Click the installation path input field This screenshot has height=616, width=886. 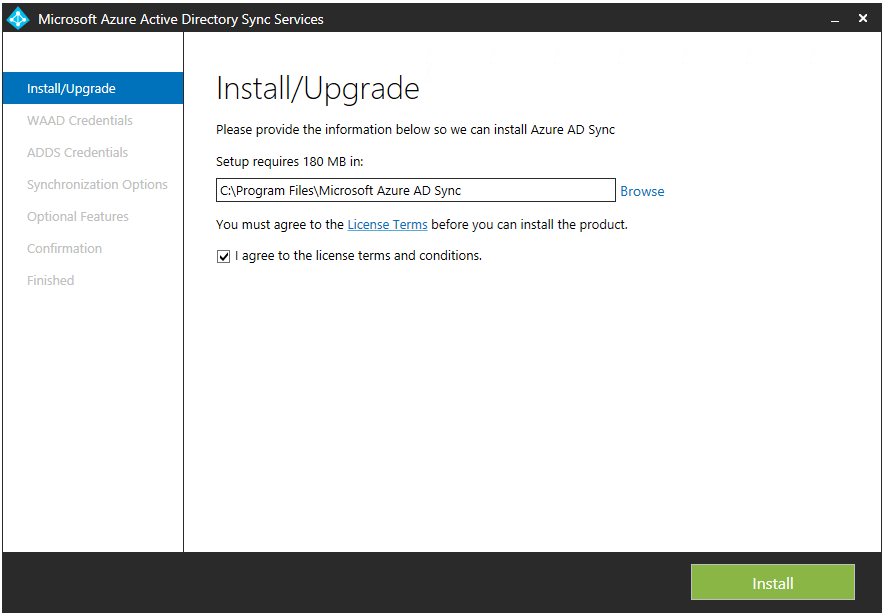pyautogui.click(x=415, y=190)
